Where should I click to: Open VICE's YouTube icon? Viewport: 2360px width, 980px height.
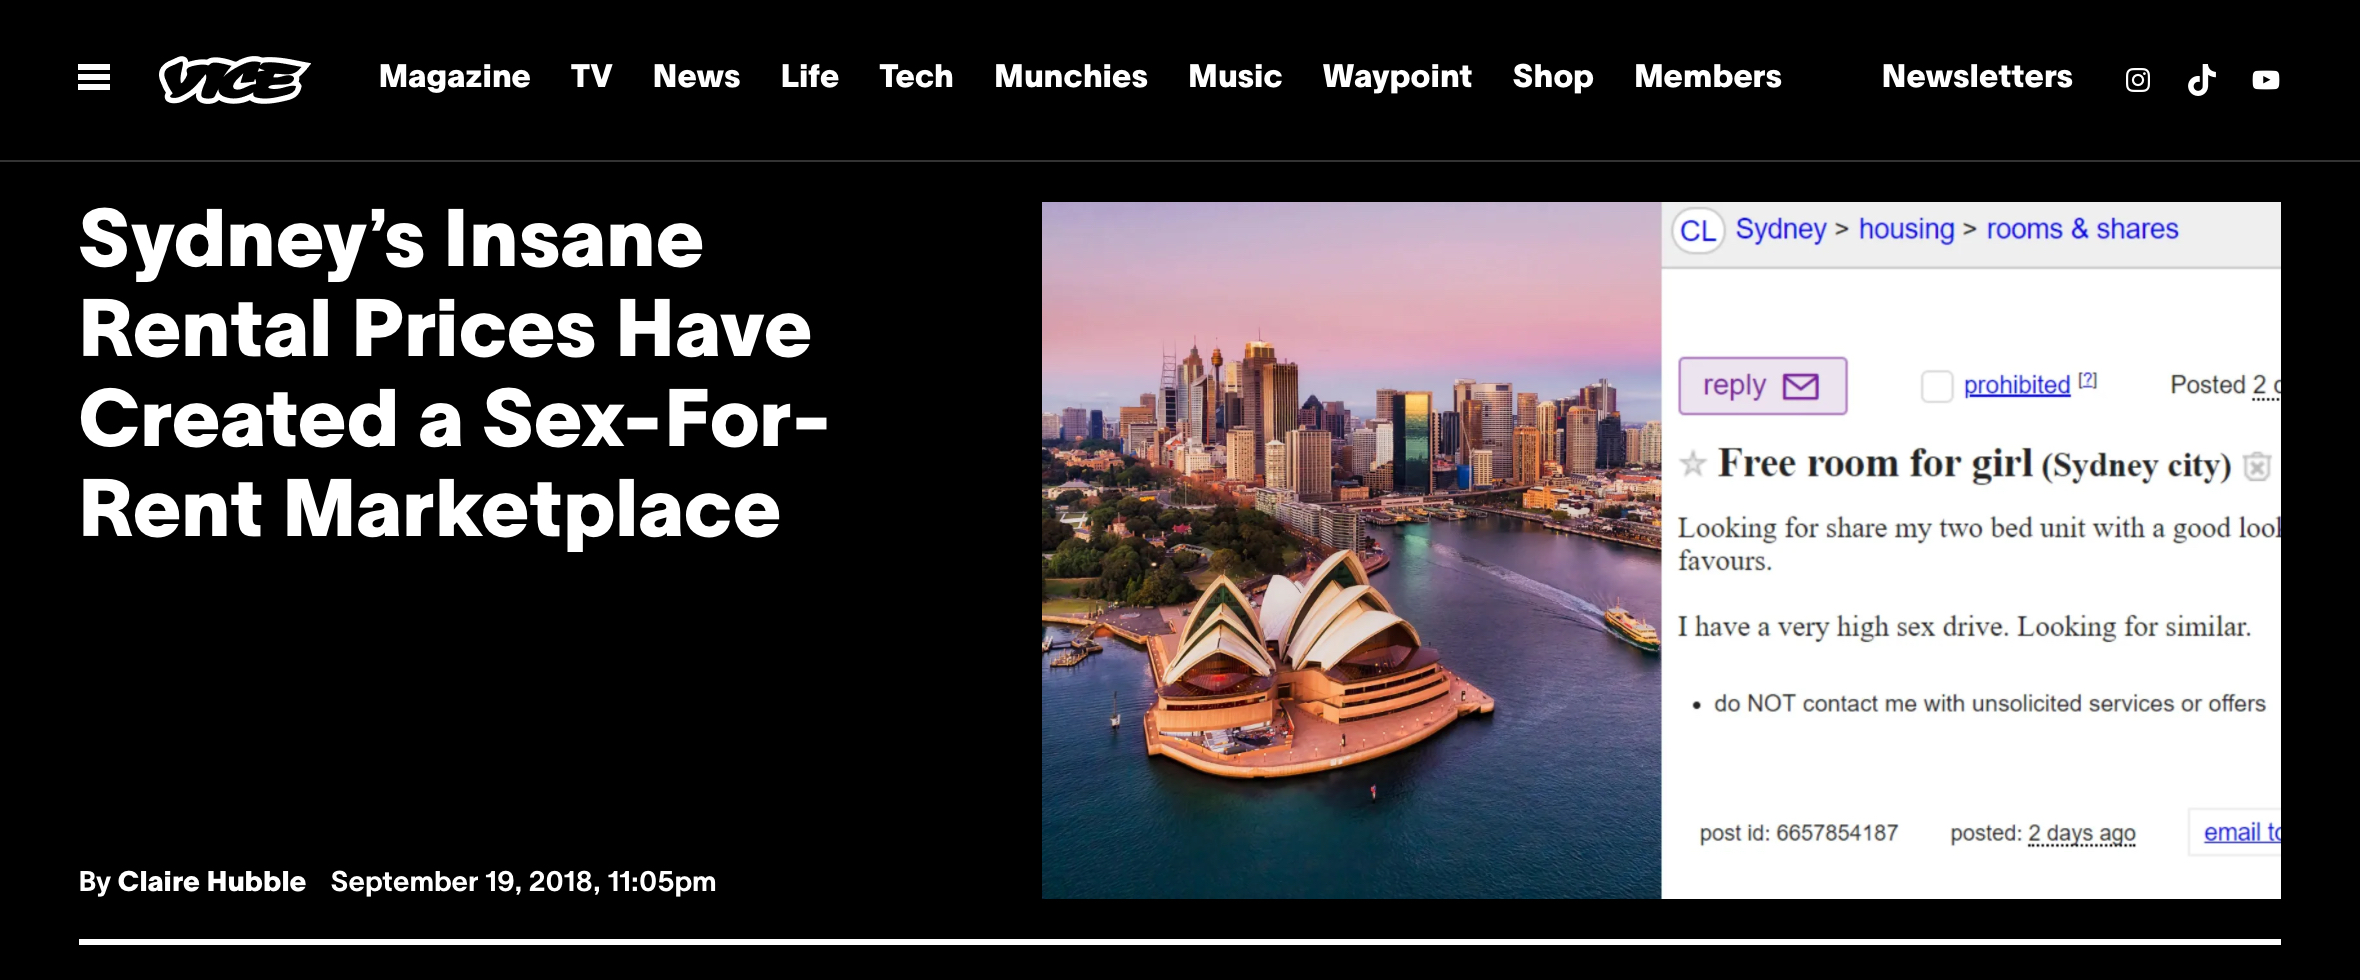pyautogui.click(x=2266, y=80)
